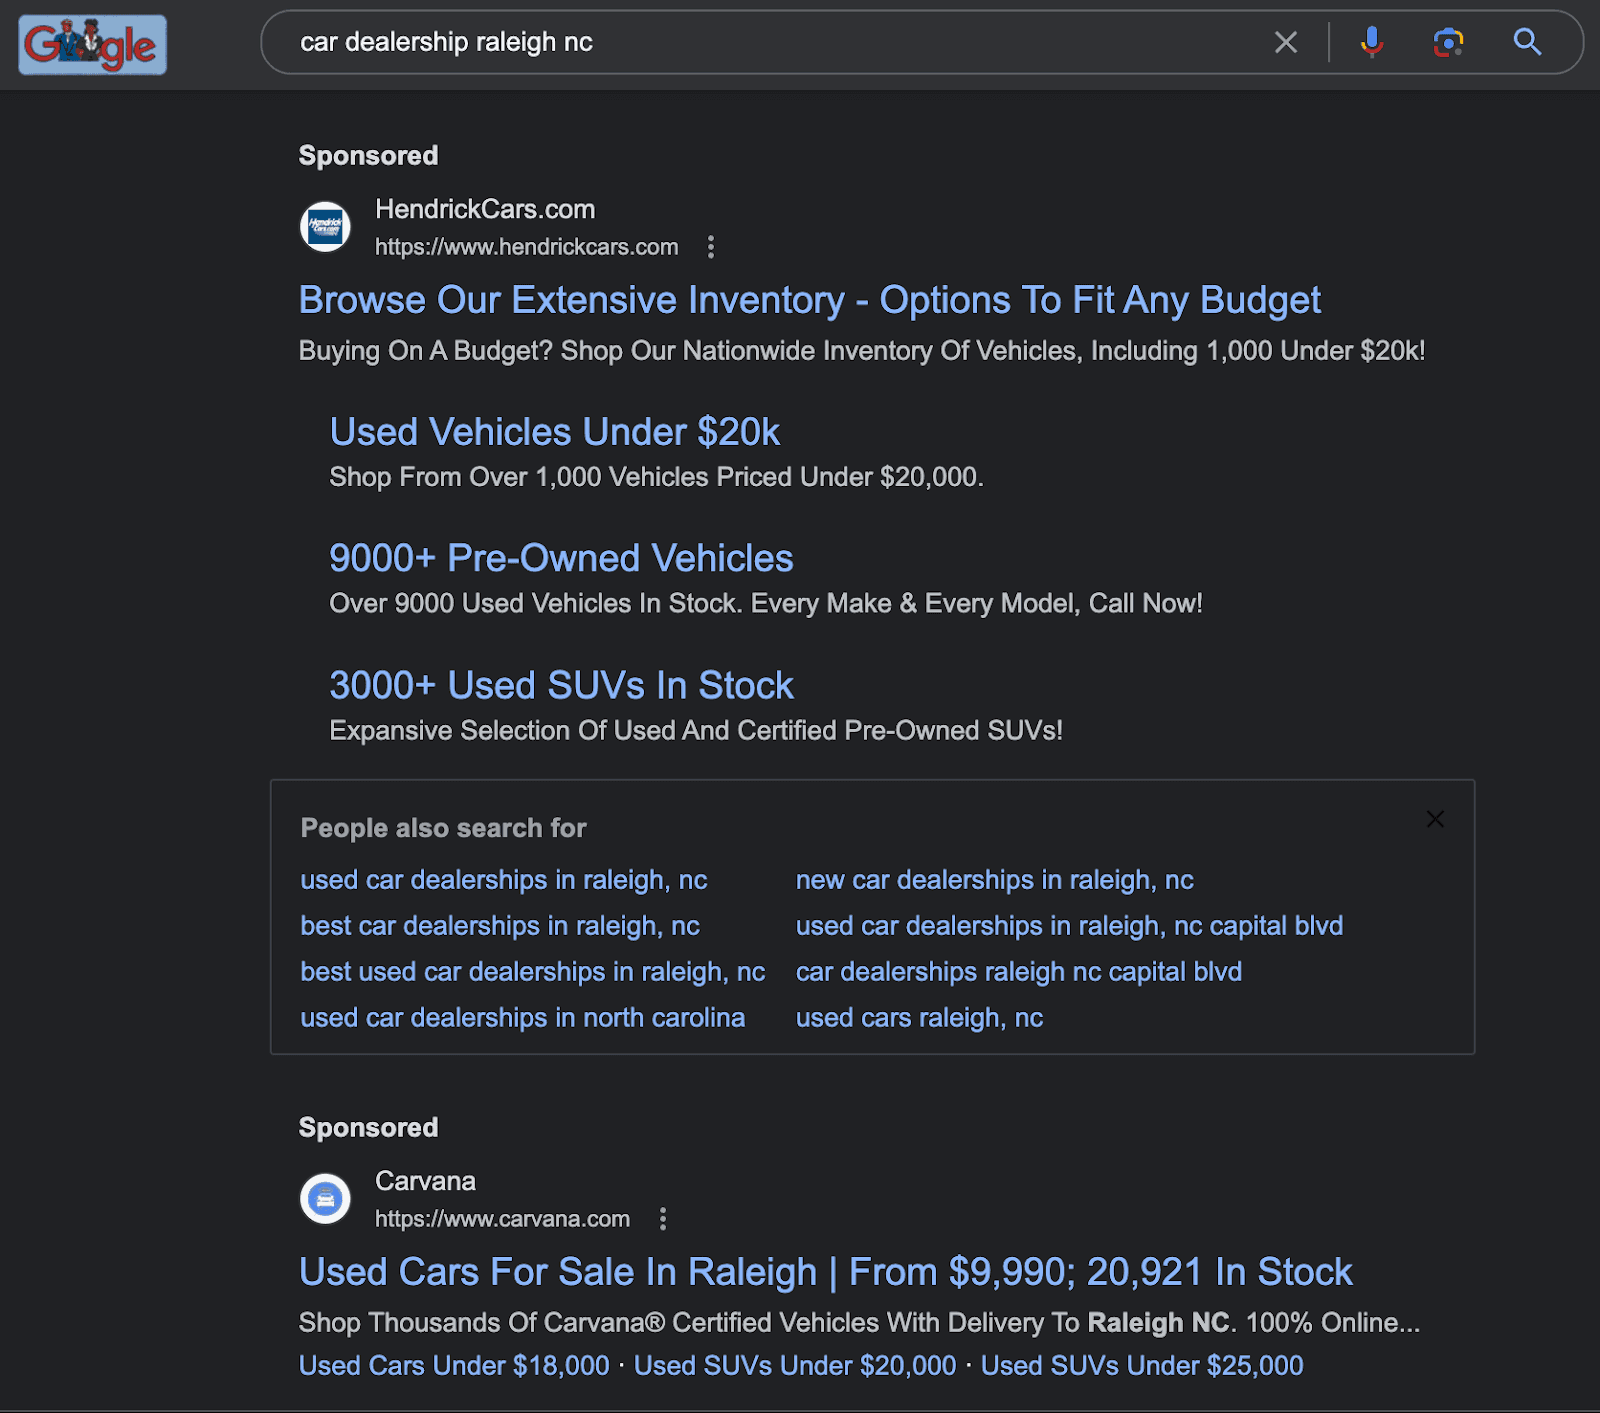This screenshot has width=1600, height=1413.
Task: Start a voice search with microphone
Action: click(1371, 42)
